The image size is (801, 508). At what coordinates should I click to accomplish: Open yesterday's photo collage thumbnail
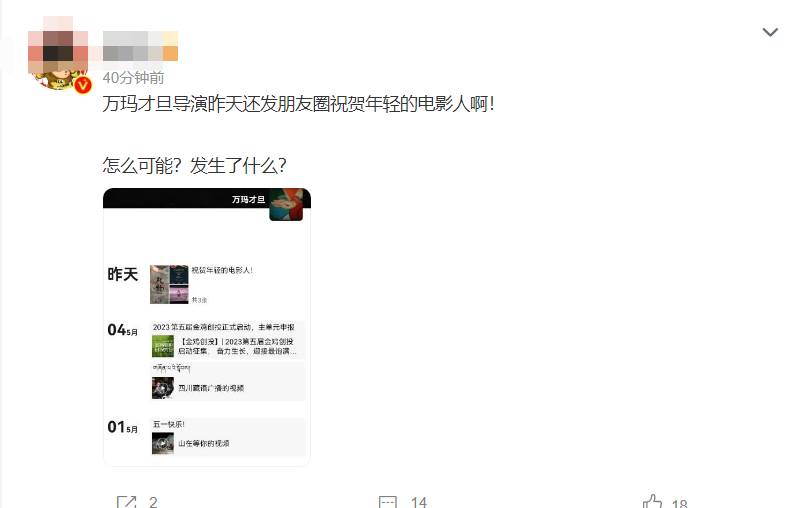(x=169, y=284)
